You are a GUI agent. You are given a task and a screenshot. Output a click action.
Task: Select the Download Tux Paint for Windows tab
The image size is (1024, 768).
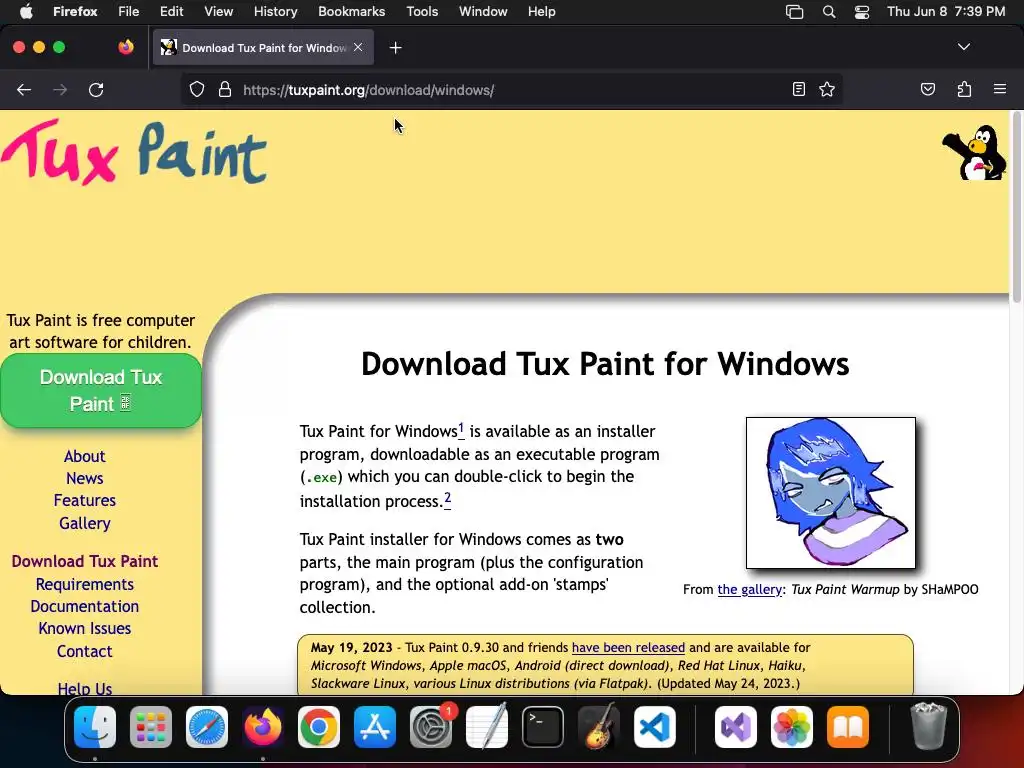(x=263, y=48)
